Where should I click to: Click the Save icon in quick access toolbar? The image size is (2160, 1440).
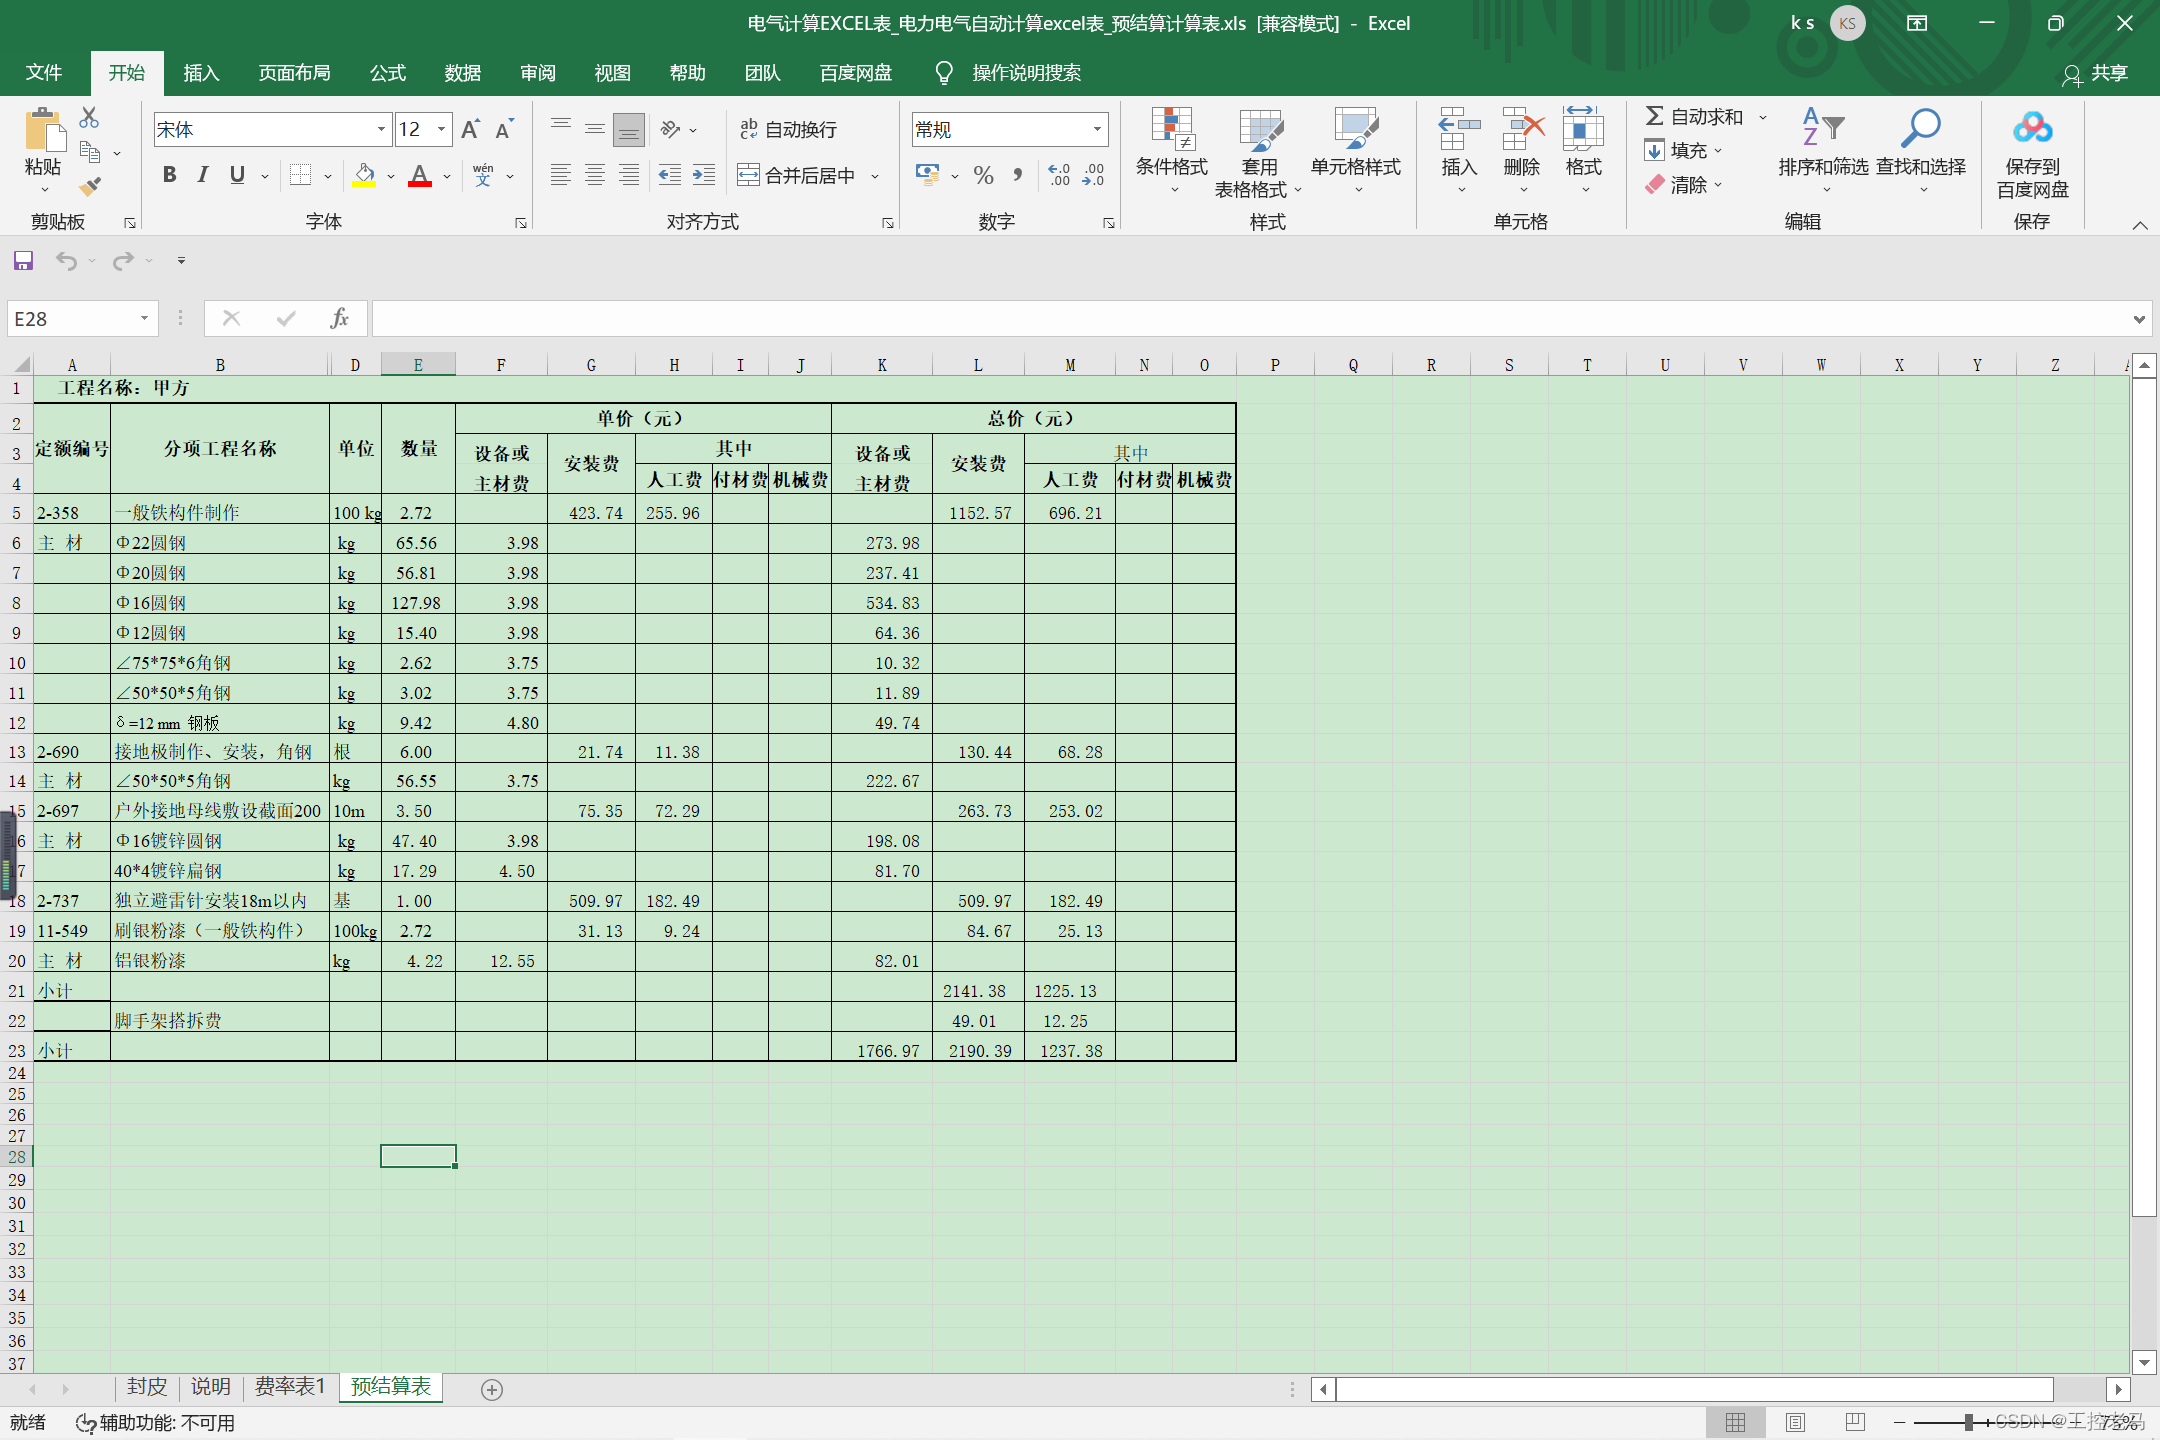click(23, 261)
